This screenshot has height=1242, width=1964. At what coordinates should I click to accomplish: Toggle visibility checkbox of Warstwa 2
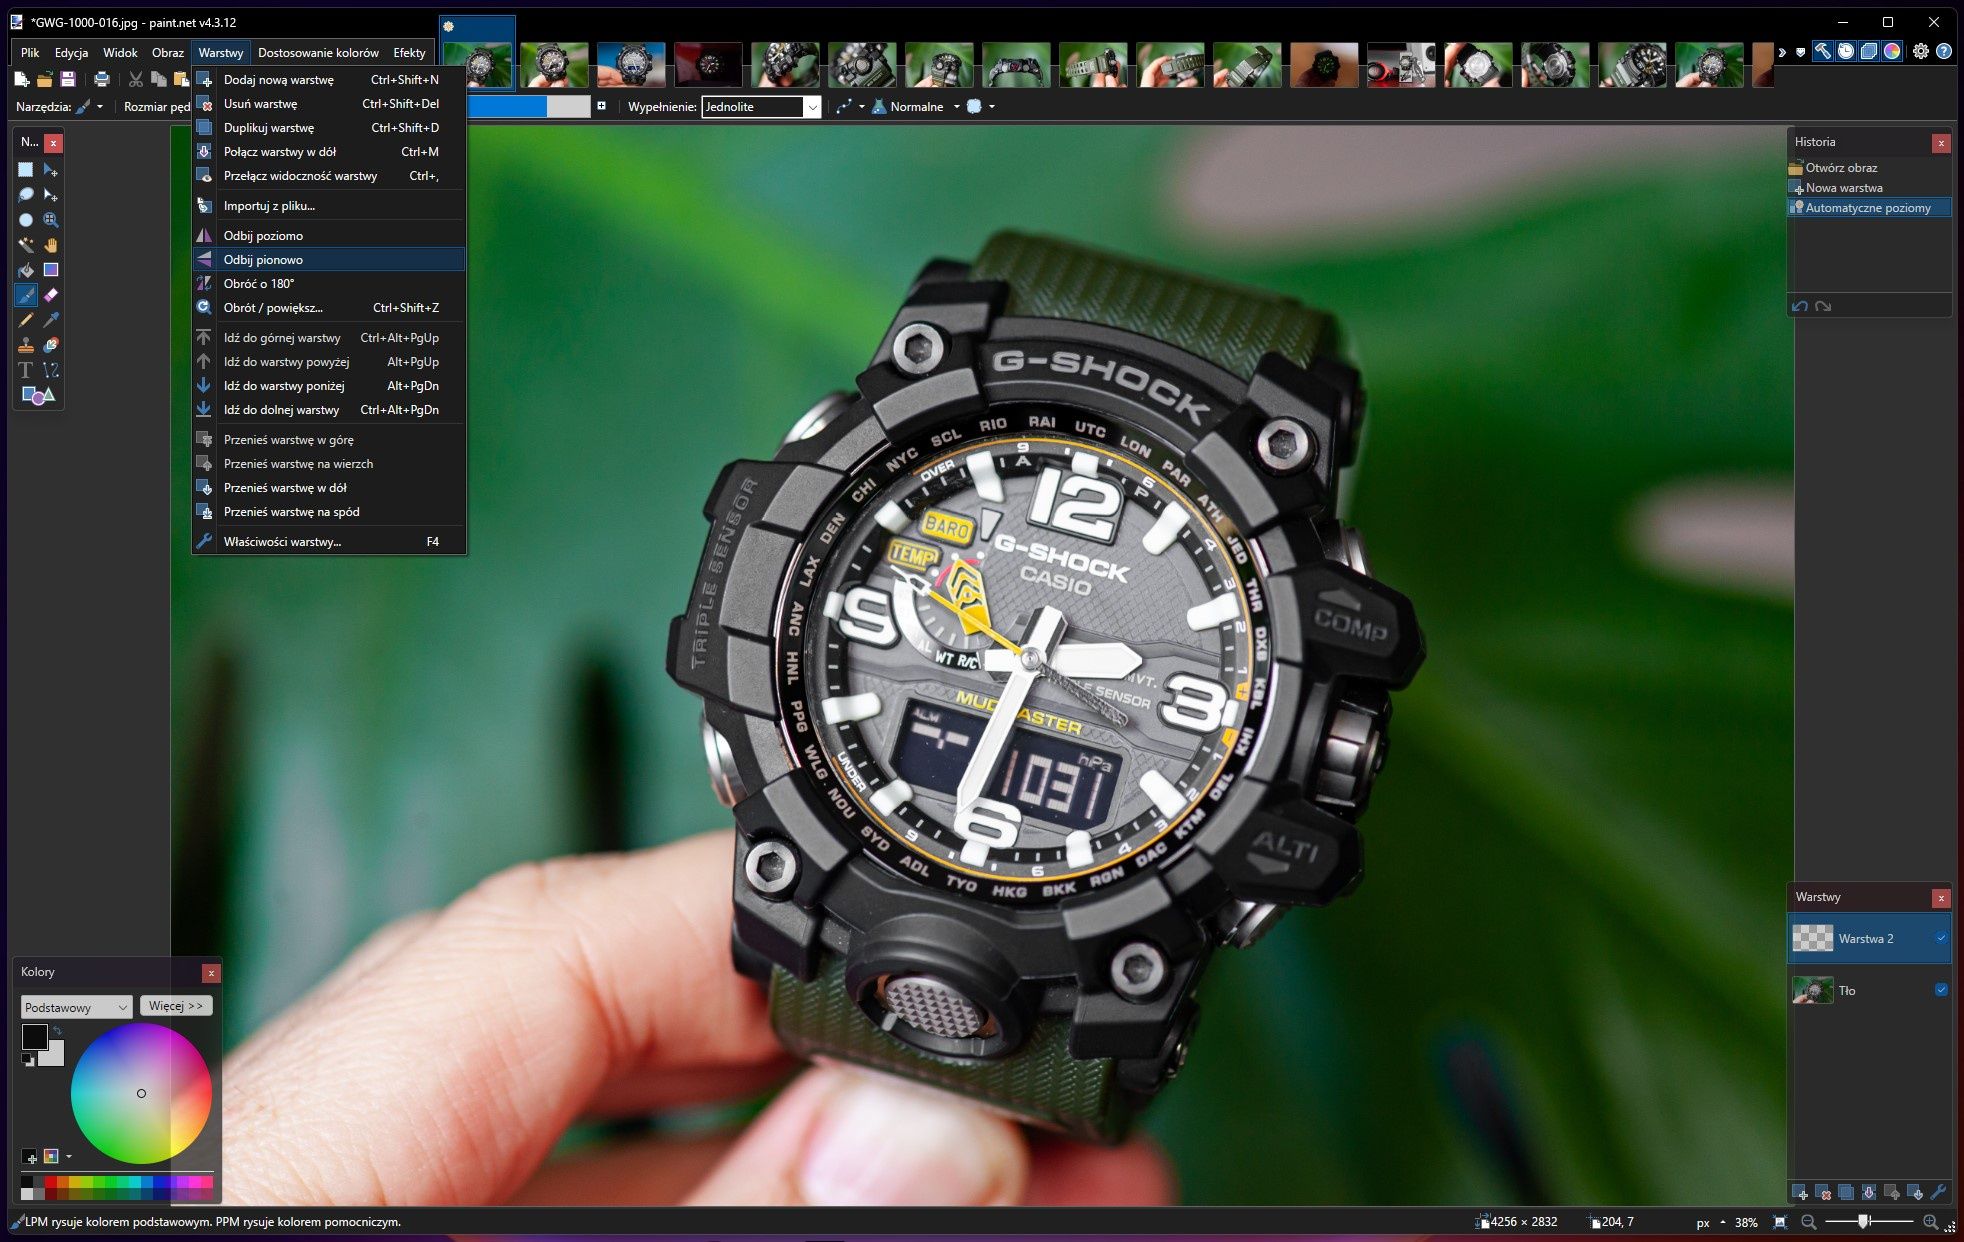pos(1941,938)
